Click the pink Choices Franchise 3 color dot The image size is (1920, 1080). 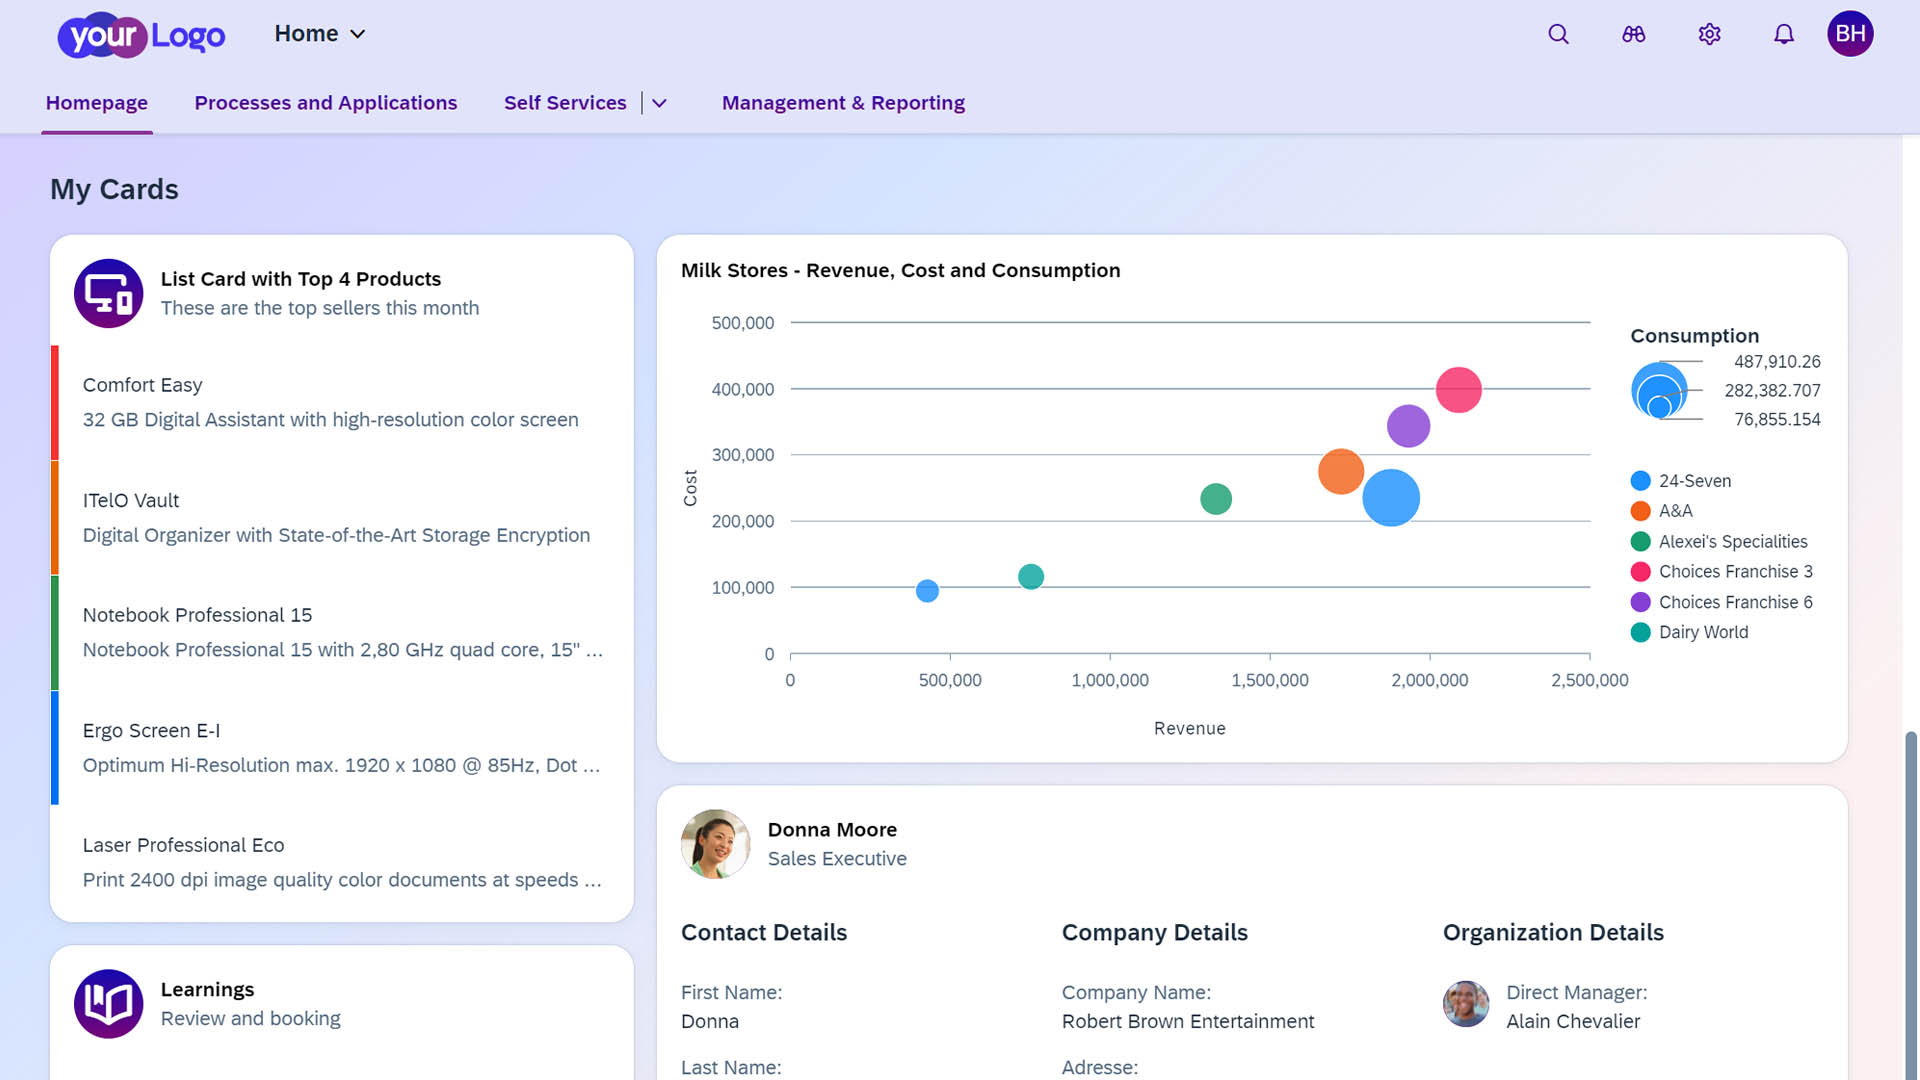[1640, 571]
